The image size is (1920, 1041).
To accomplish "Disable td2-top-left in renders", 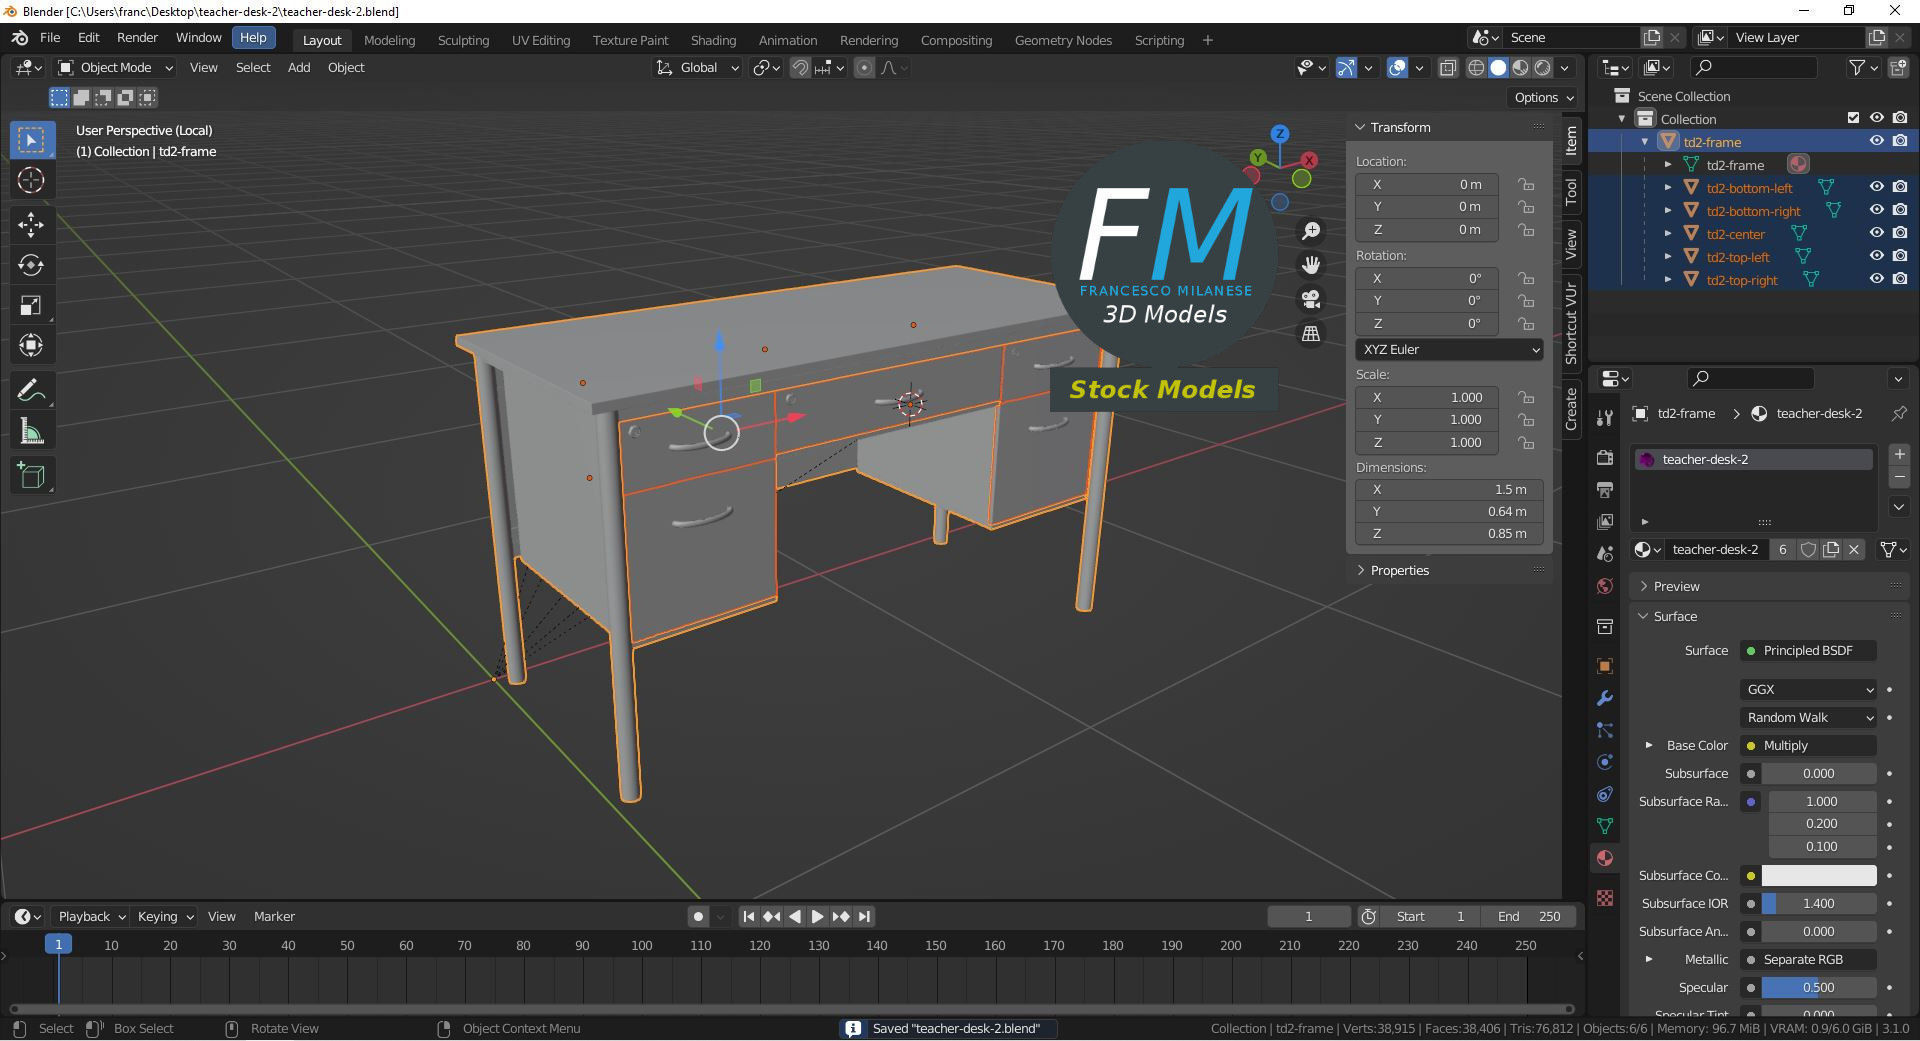I will point(1900,256).
